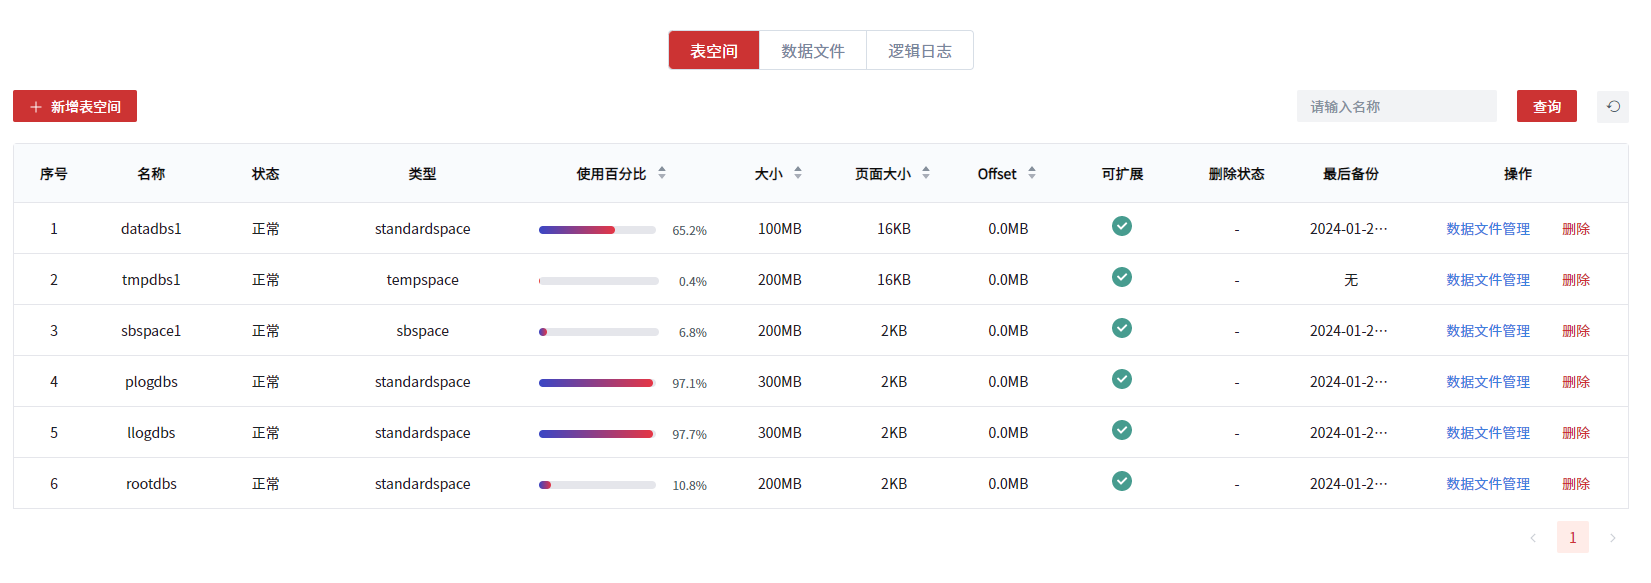The image size is (1651, 583).
Task: Delete the plogdbs tablespace row
Action: coord(1576,382)
